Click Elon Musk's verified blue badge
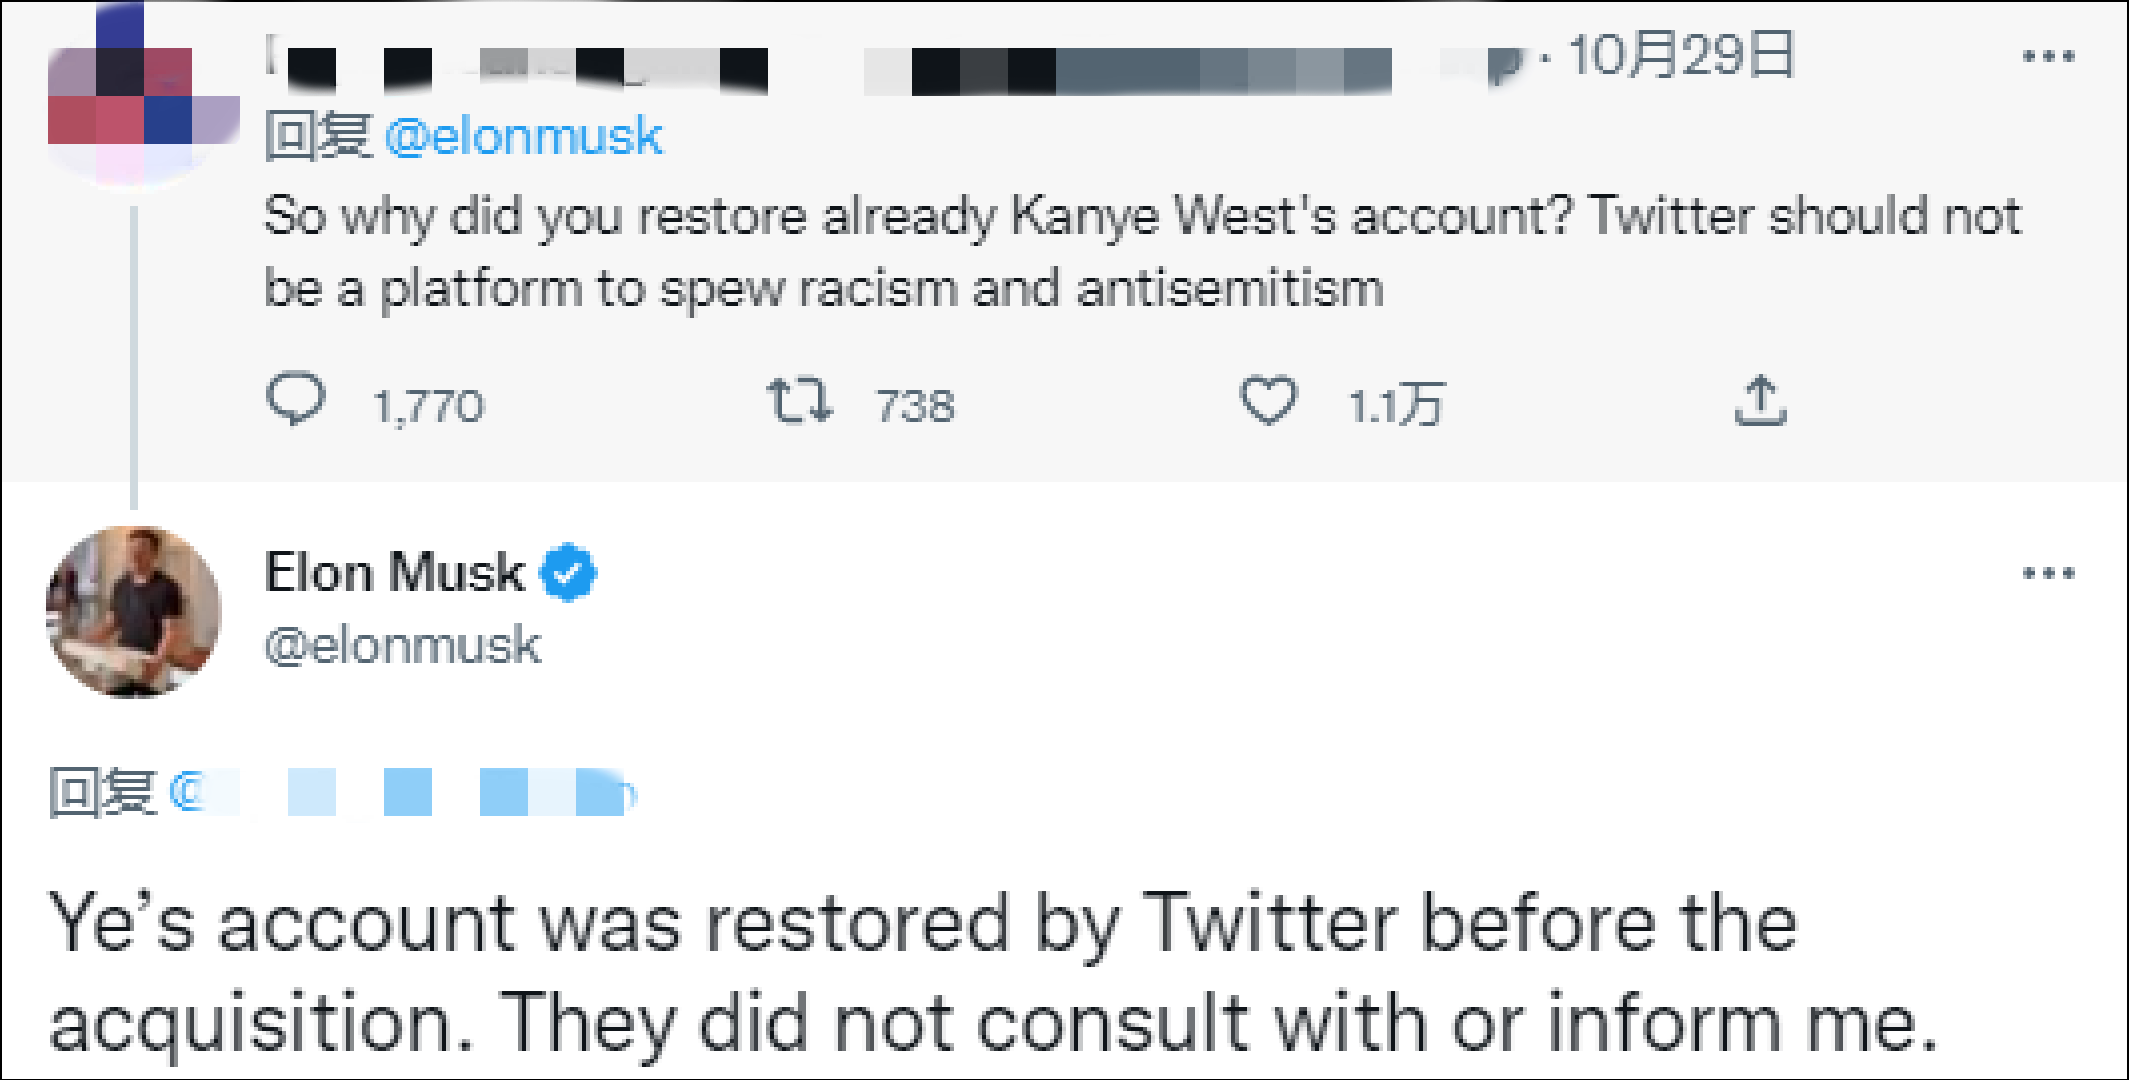The height and width of the screenshot is (1080, 2129). (x=568, y=573)
